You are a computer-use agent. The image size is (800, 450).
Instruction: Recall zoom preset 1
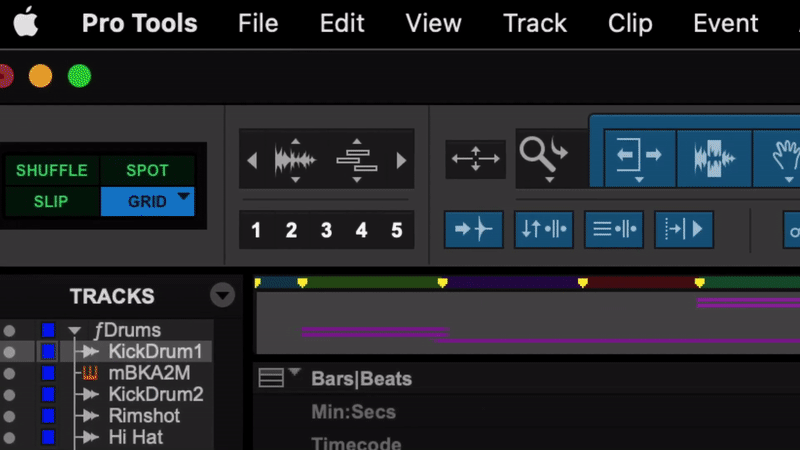click(x=256, y=230)
